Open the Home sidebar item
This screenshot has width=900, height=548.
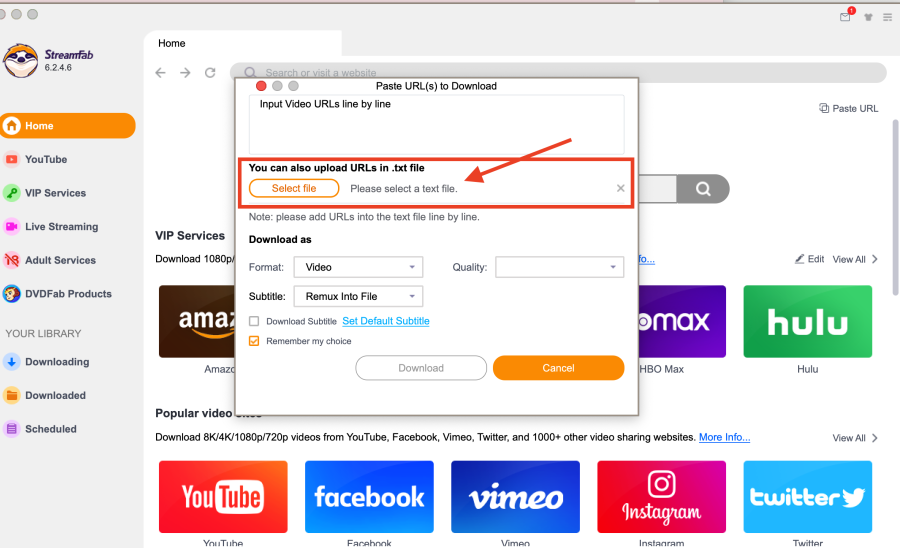pos(68,126)
